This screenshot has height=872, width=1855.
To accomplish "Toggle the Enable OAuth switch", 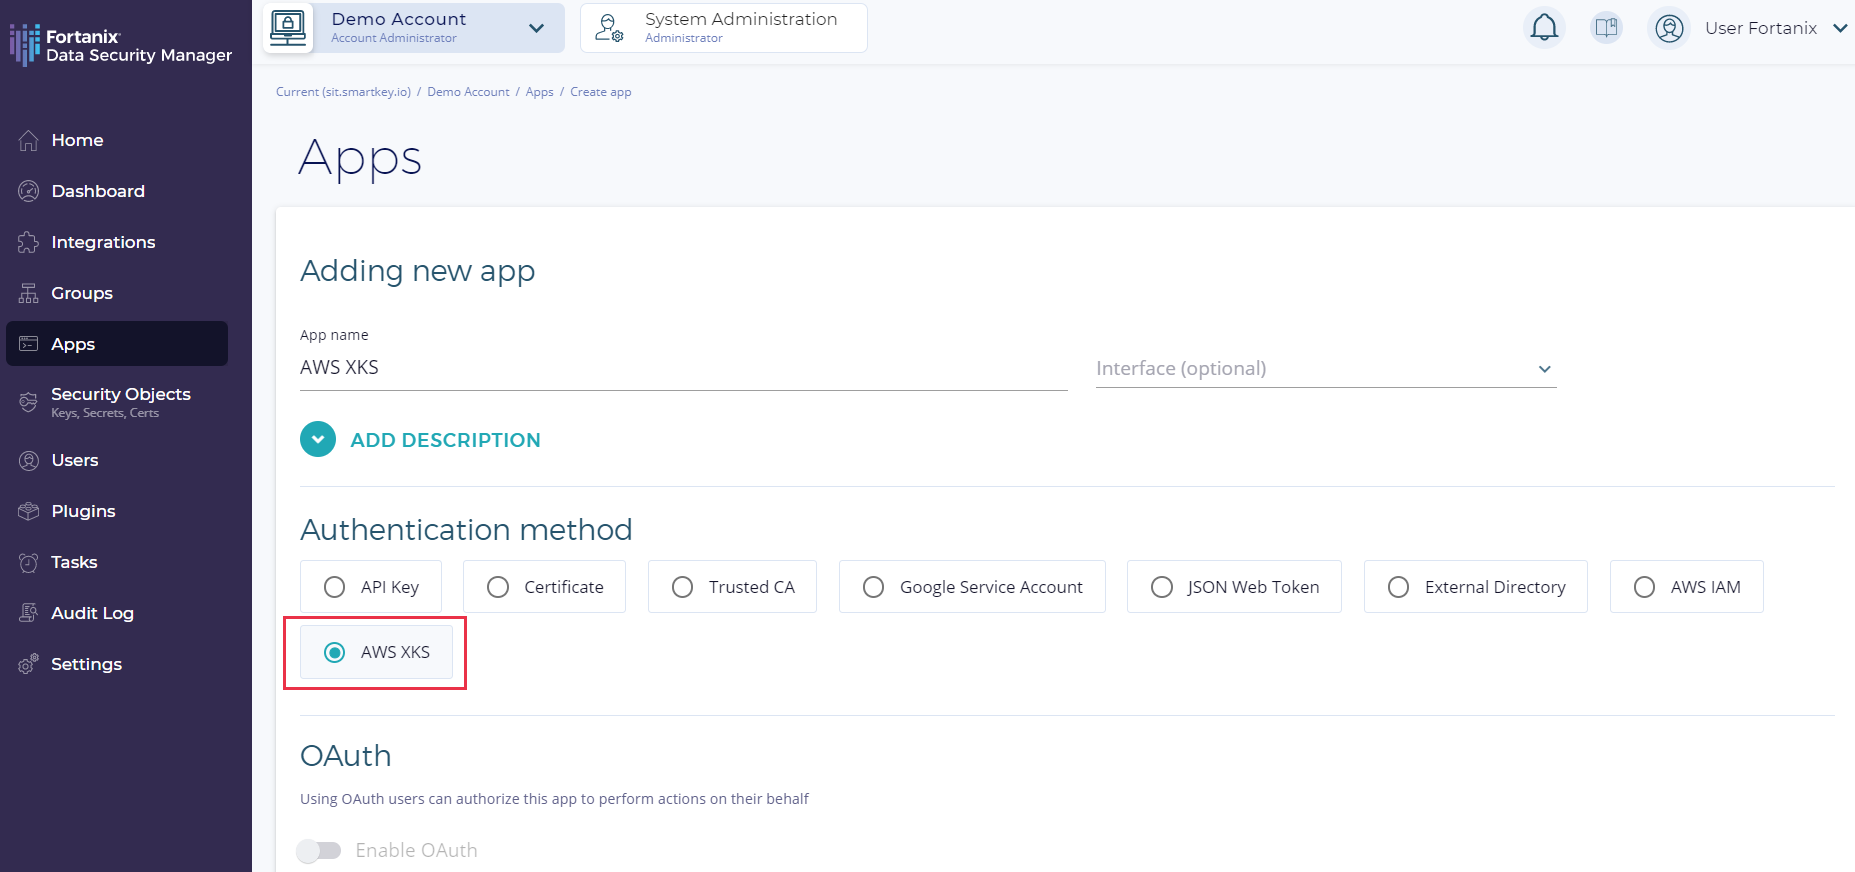I will pyautogui.click(x=319, y=850).
